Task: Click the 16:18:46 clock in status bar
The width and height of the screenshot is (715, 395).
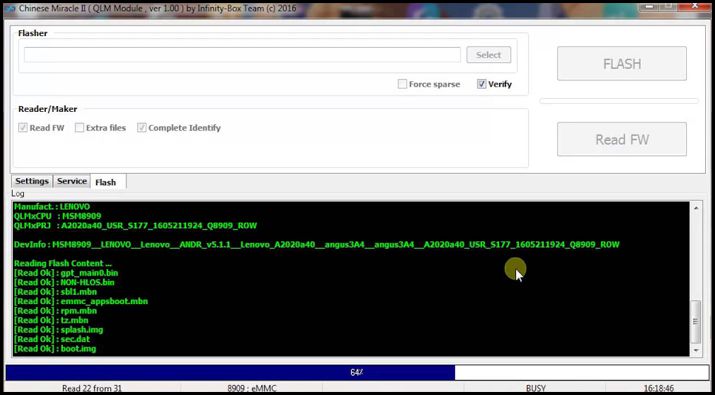Action: point(658,389)
